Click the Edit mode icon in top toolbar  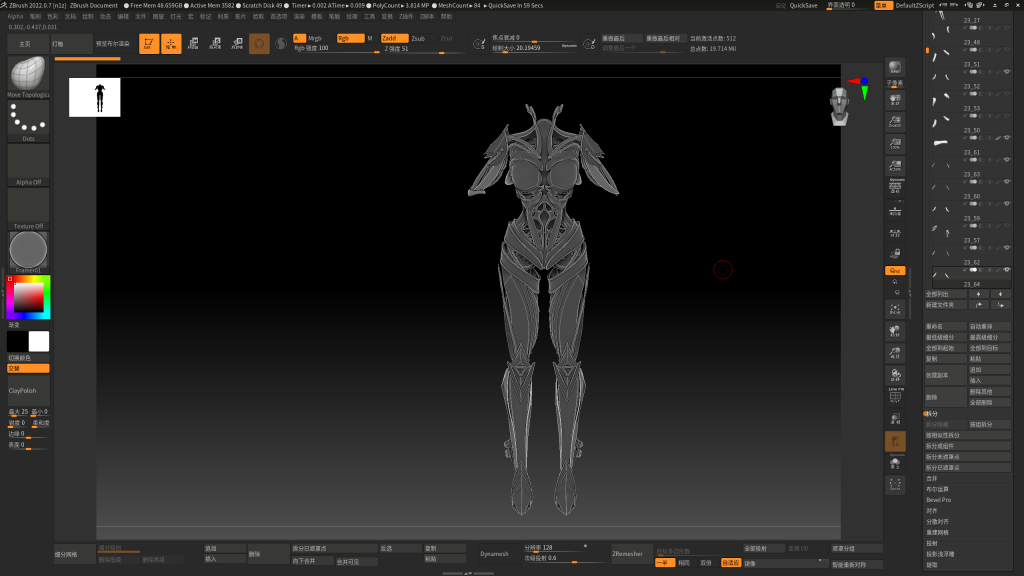pyautogui.click(x=149, y=43)
